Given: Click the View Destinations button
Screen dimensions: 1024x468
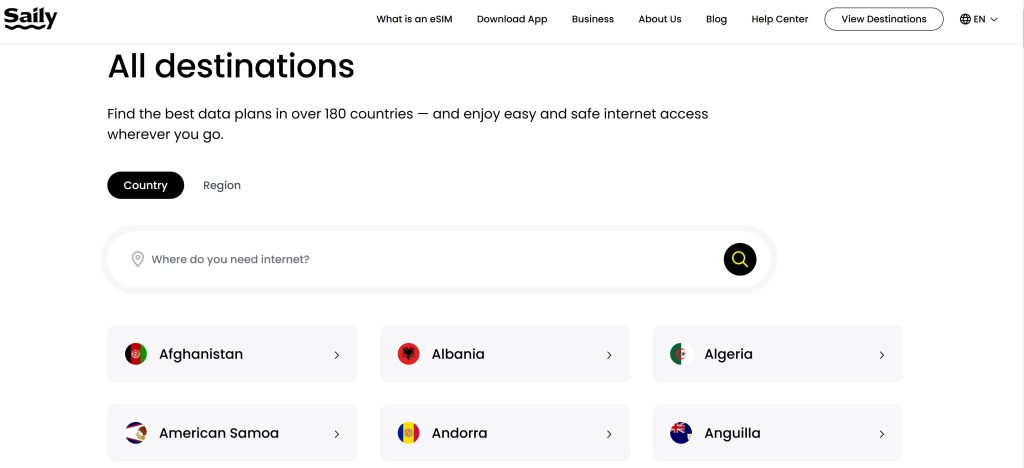Looking at the screenshot, I should click(884, 19).
